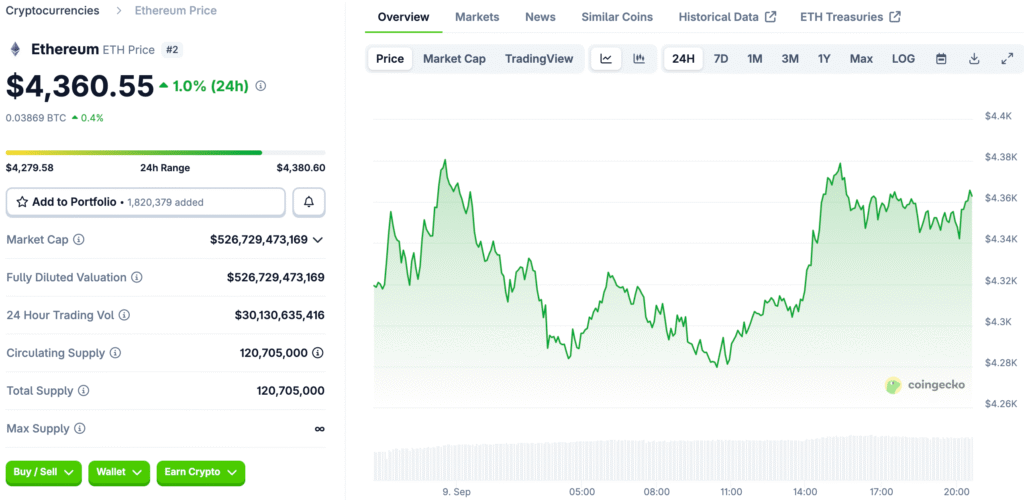1024x500 pixels.
Task: Open the Overview tab
Action: point(404,17)
